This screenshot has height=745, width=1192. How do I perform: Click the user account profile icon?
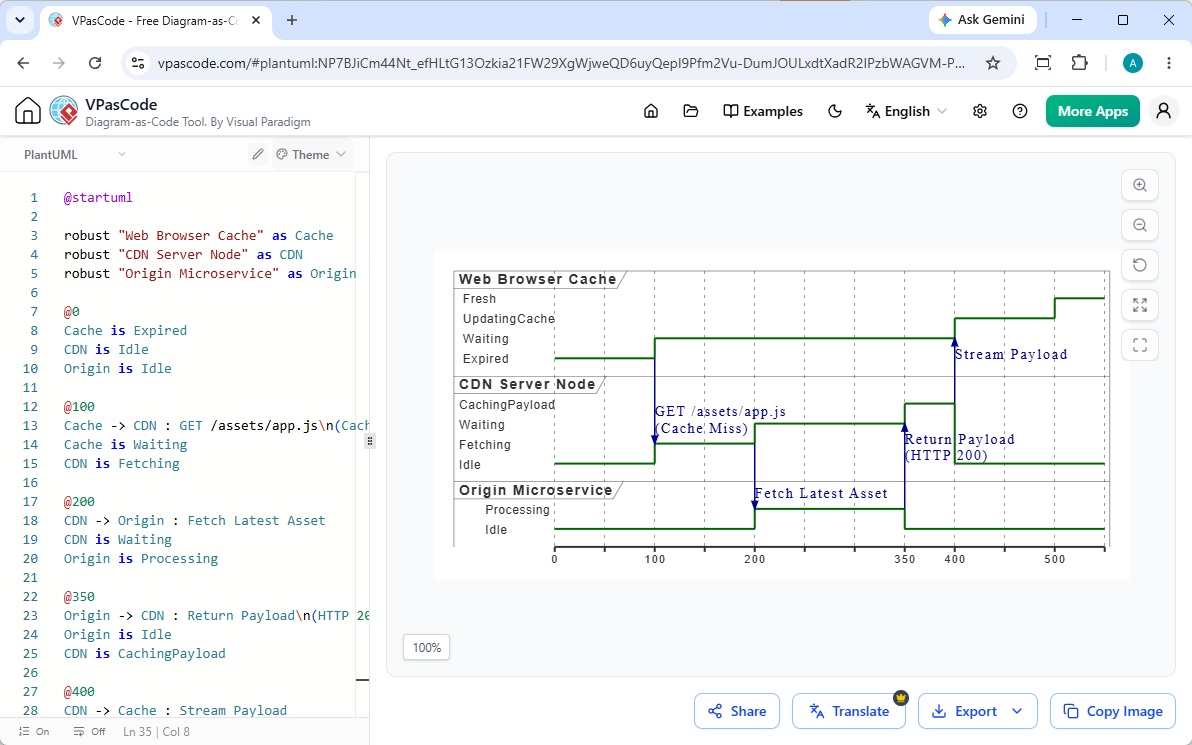point(1163,111)
